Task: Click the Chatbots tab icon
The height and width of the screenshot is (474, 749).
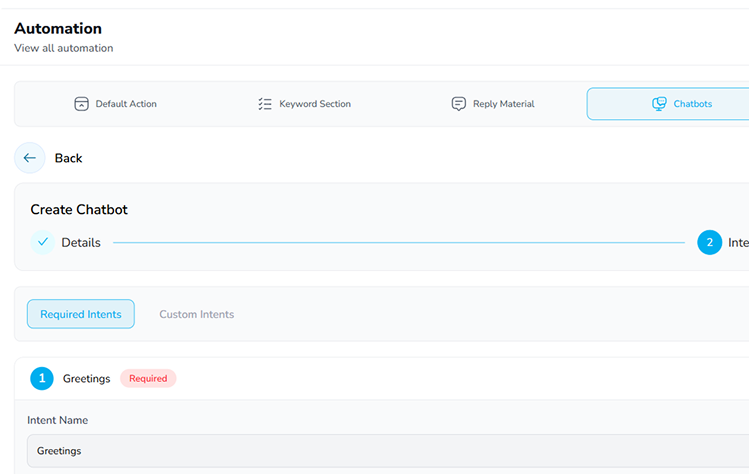Action: pos(659,104)
